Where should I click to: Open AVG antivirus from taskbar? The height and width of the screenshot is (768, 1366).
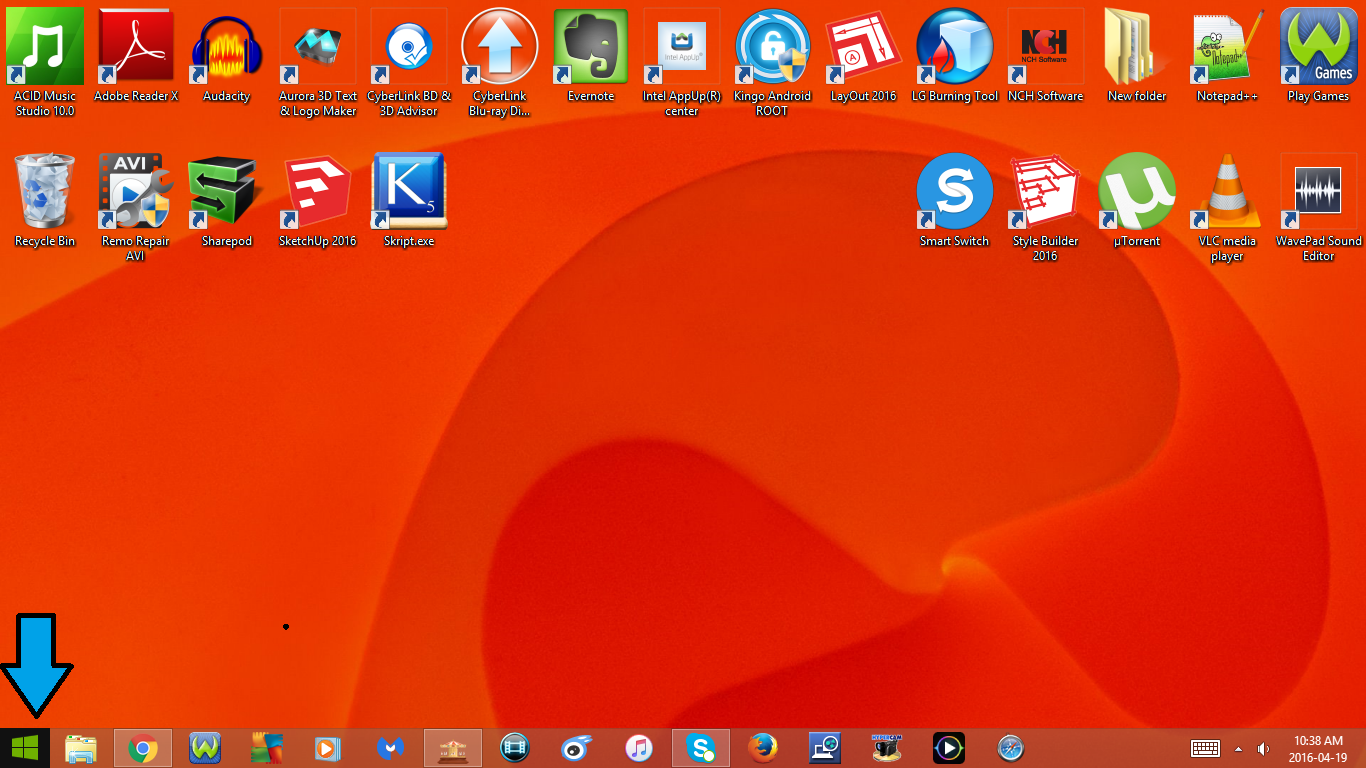tap(267, 748)
